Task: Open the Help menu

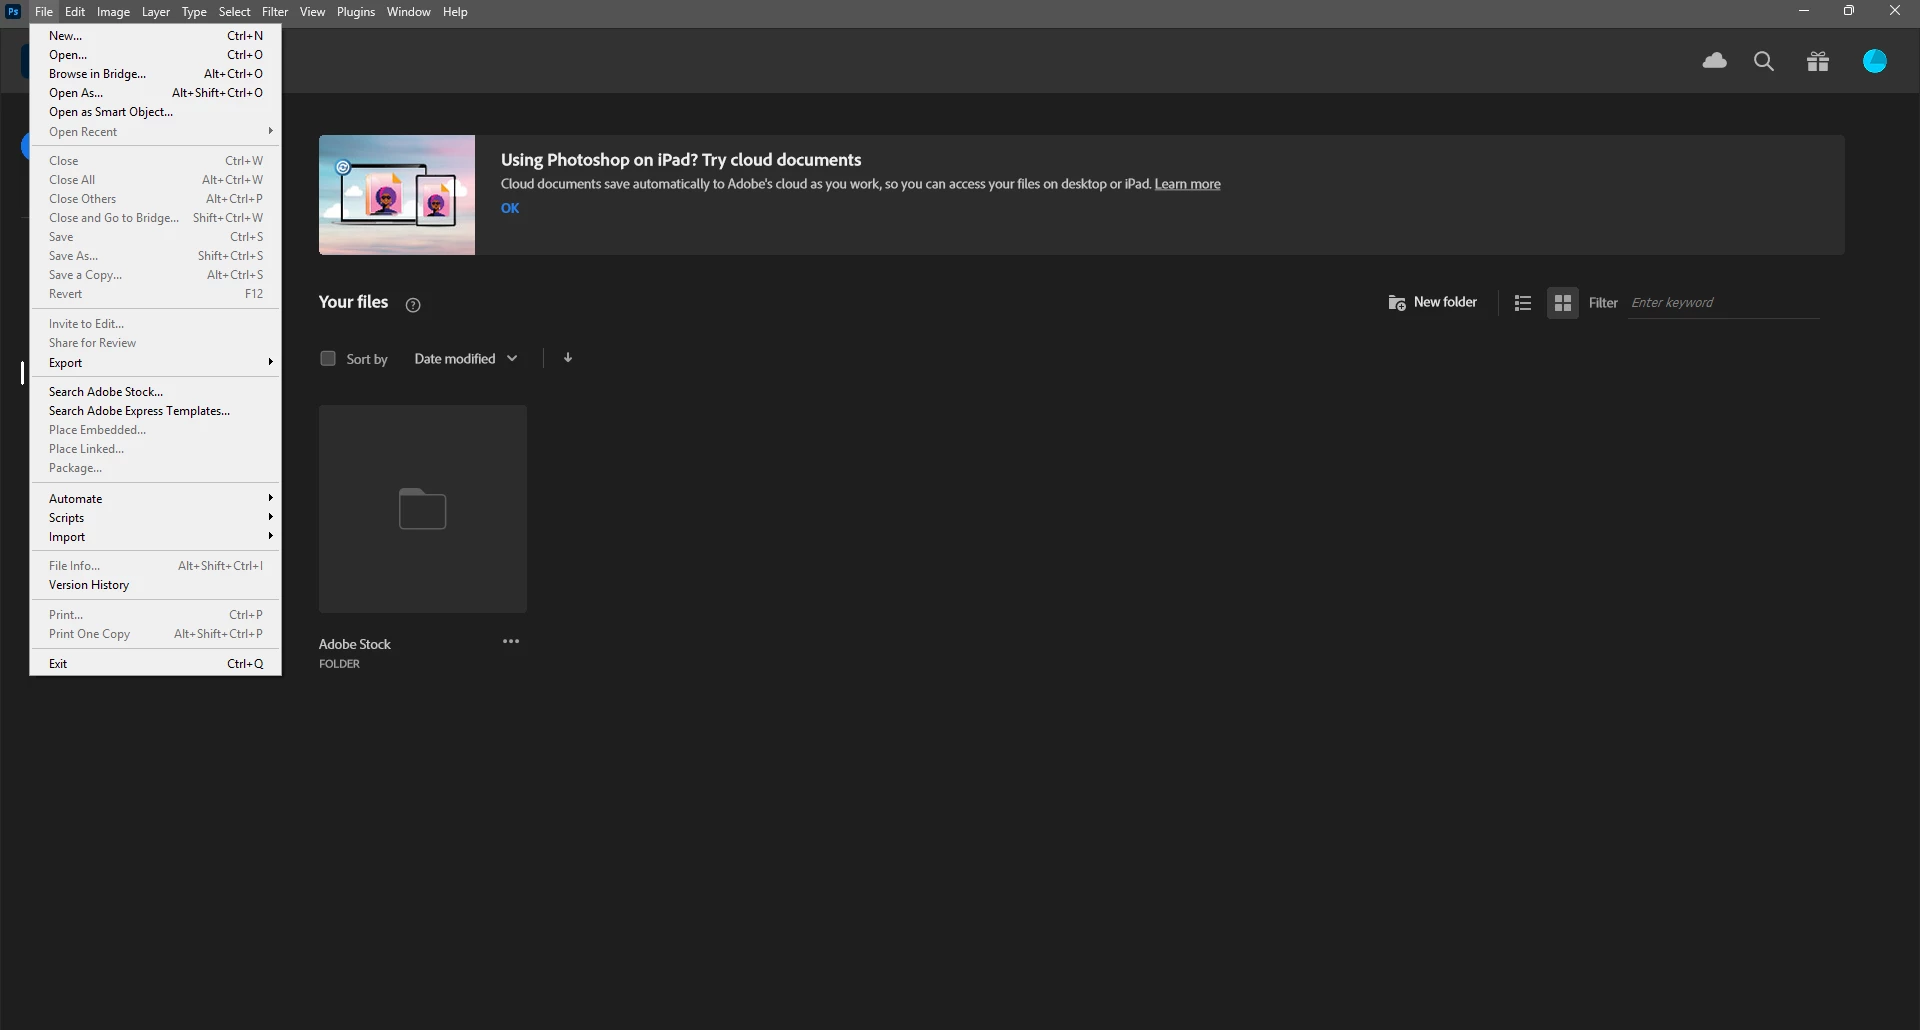Action: [455, 12]
